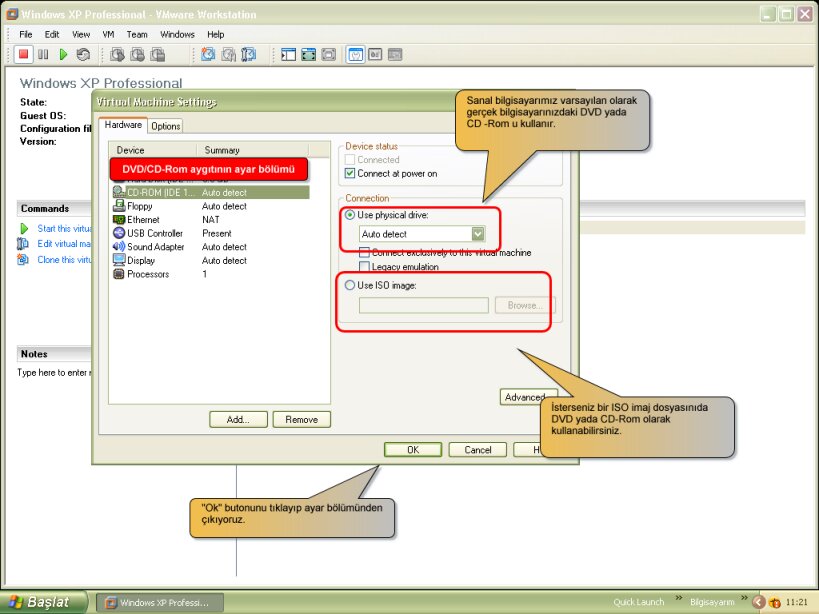This screenshot has width=819, height=614.
Task: Click the Suspend (pause) toolbar icon
Action: pyautogui.click(x=43, y=54)
